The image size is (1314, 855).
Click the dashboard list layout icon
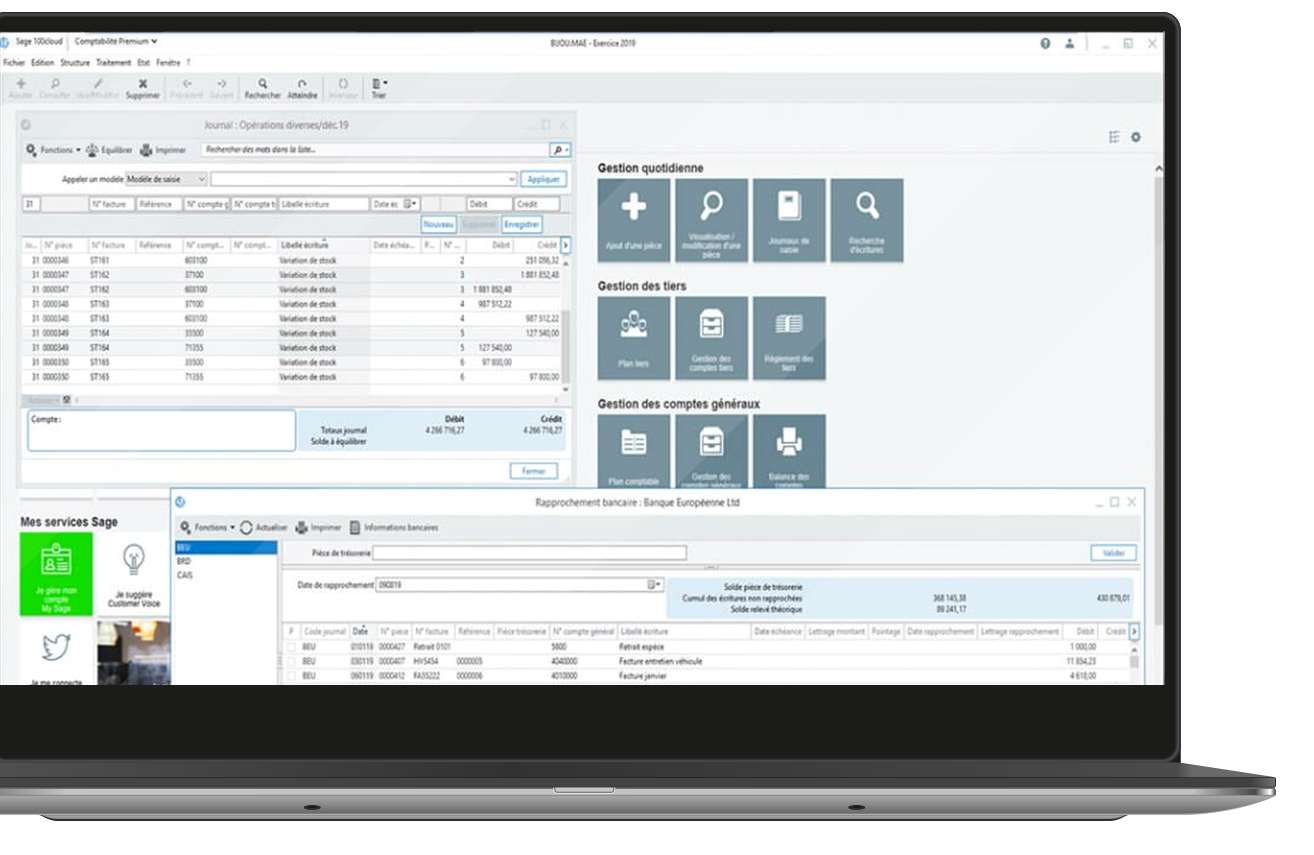coord(1114,137)
